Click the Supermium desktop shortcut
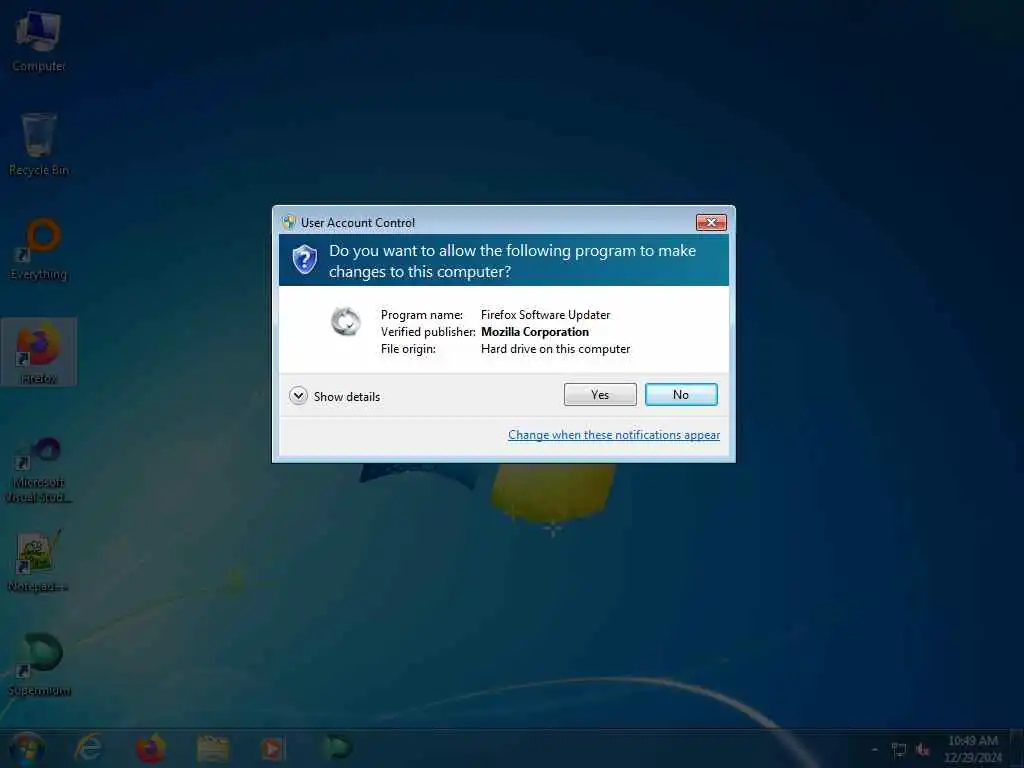1024x768 pixels. pyautogui.click(x=39, y=665)
